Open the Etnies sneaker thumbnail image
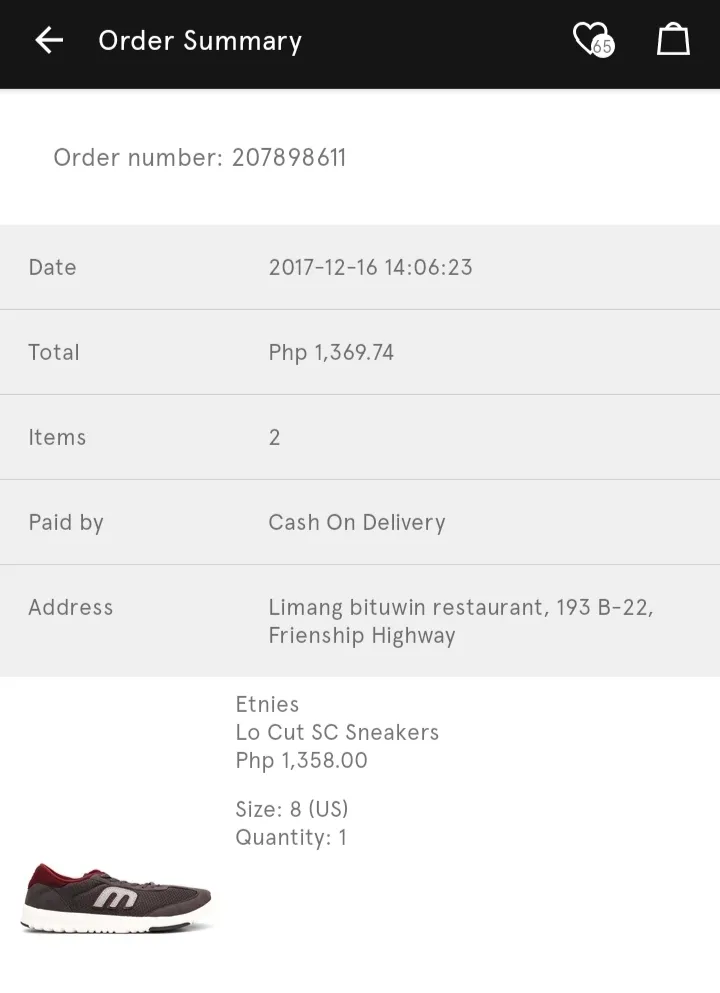Screen dimensions: 720x993 (117, 898)
